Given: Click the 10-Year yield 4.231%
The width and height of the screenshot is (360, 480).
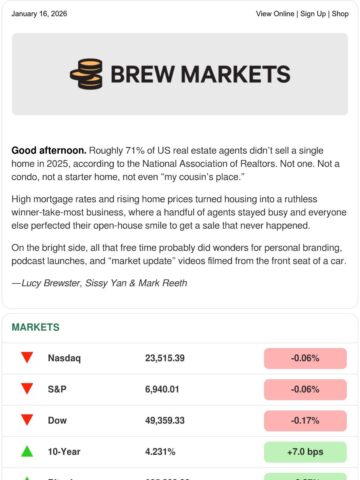Looking at the screenshot, I should pos(160,452).
